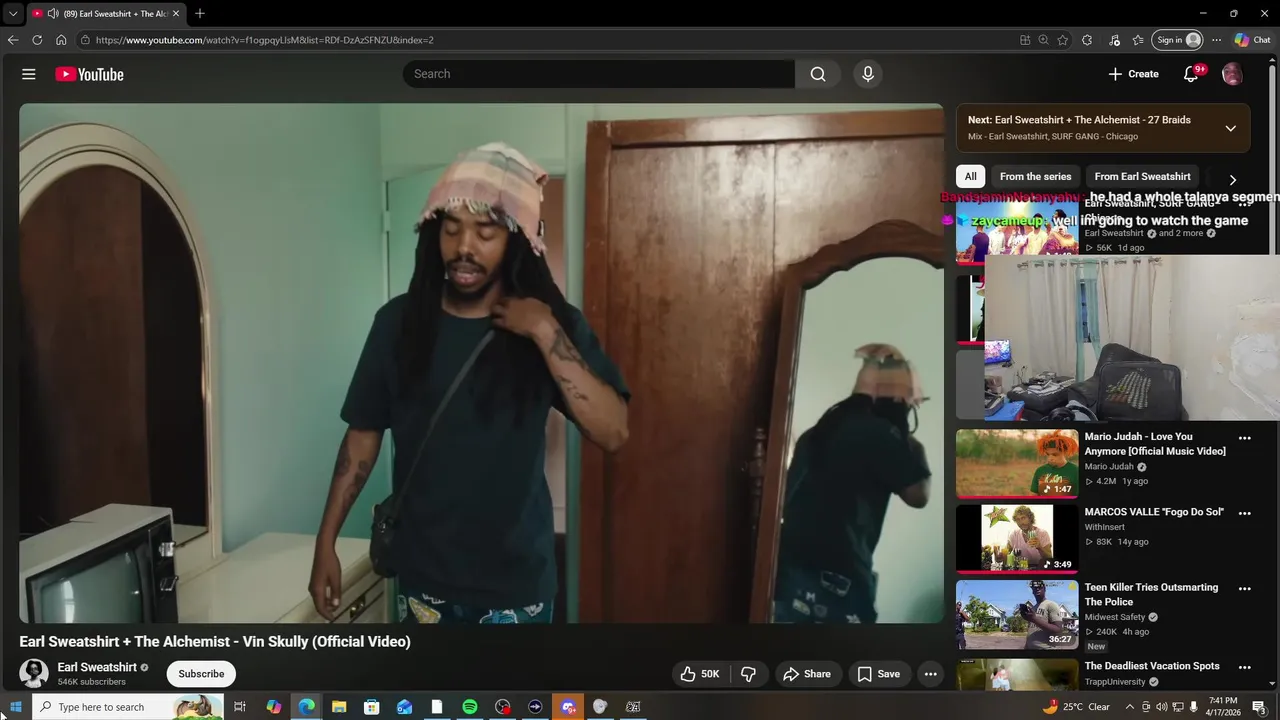Like the Vin Skully video

(700, 674)
